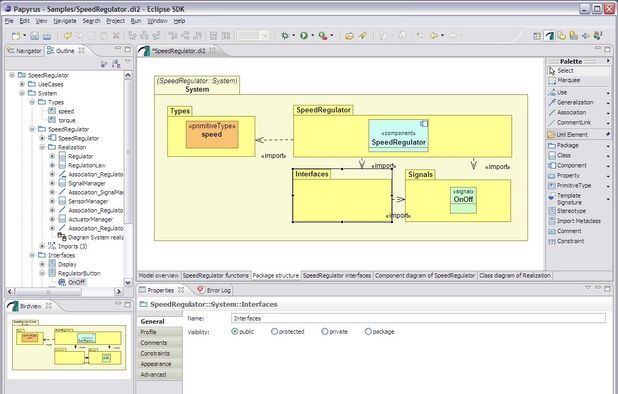The height and width of the screenshot is (394, 618).
Task: Open the Advanced properties section
Action: click(x=160, y=375)
